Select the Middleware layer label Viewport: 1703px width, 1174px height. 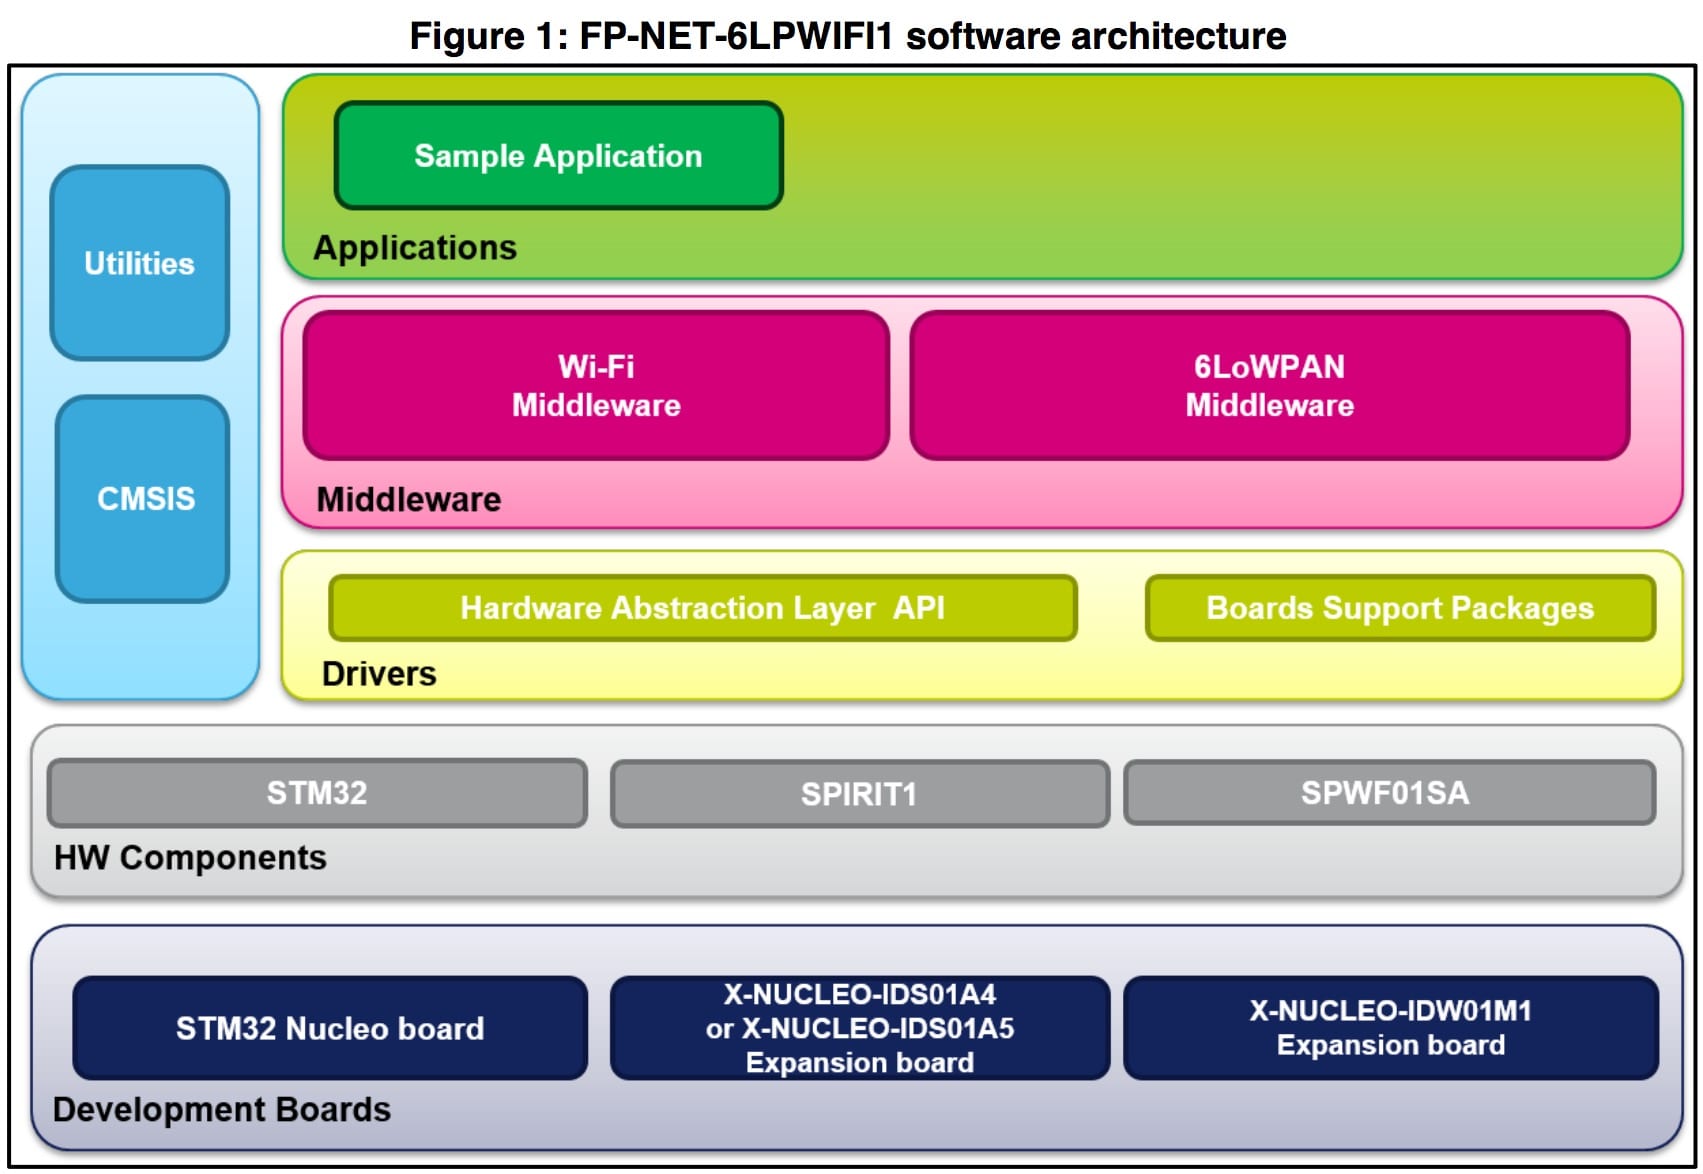[409, 499]
